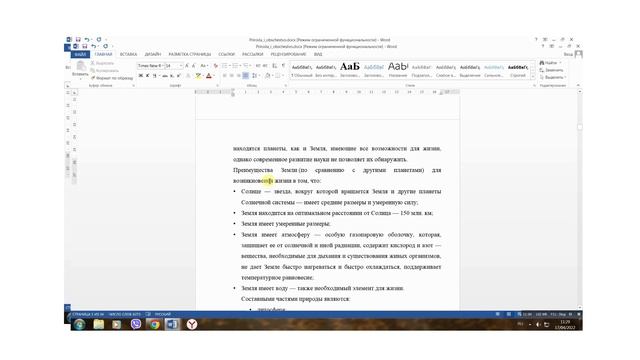Toggle underline (Ч) formatting
This screenshot has width=640, height=360.
pos(154,76)
